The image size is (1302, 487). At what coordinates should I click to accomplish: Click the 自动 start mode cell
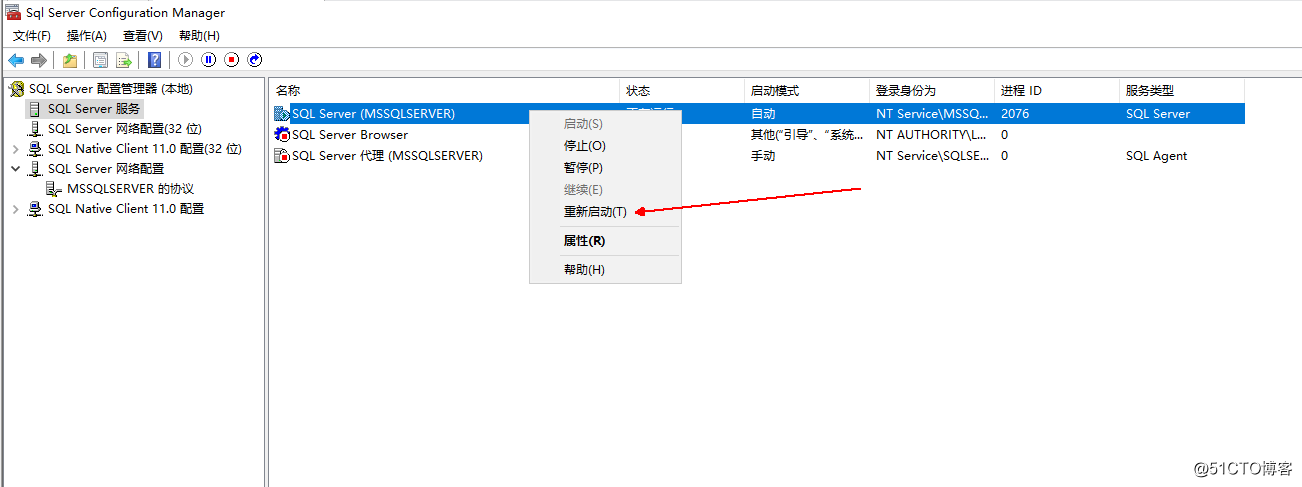tap(763, 114)
